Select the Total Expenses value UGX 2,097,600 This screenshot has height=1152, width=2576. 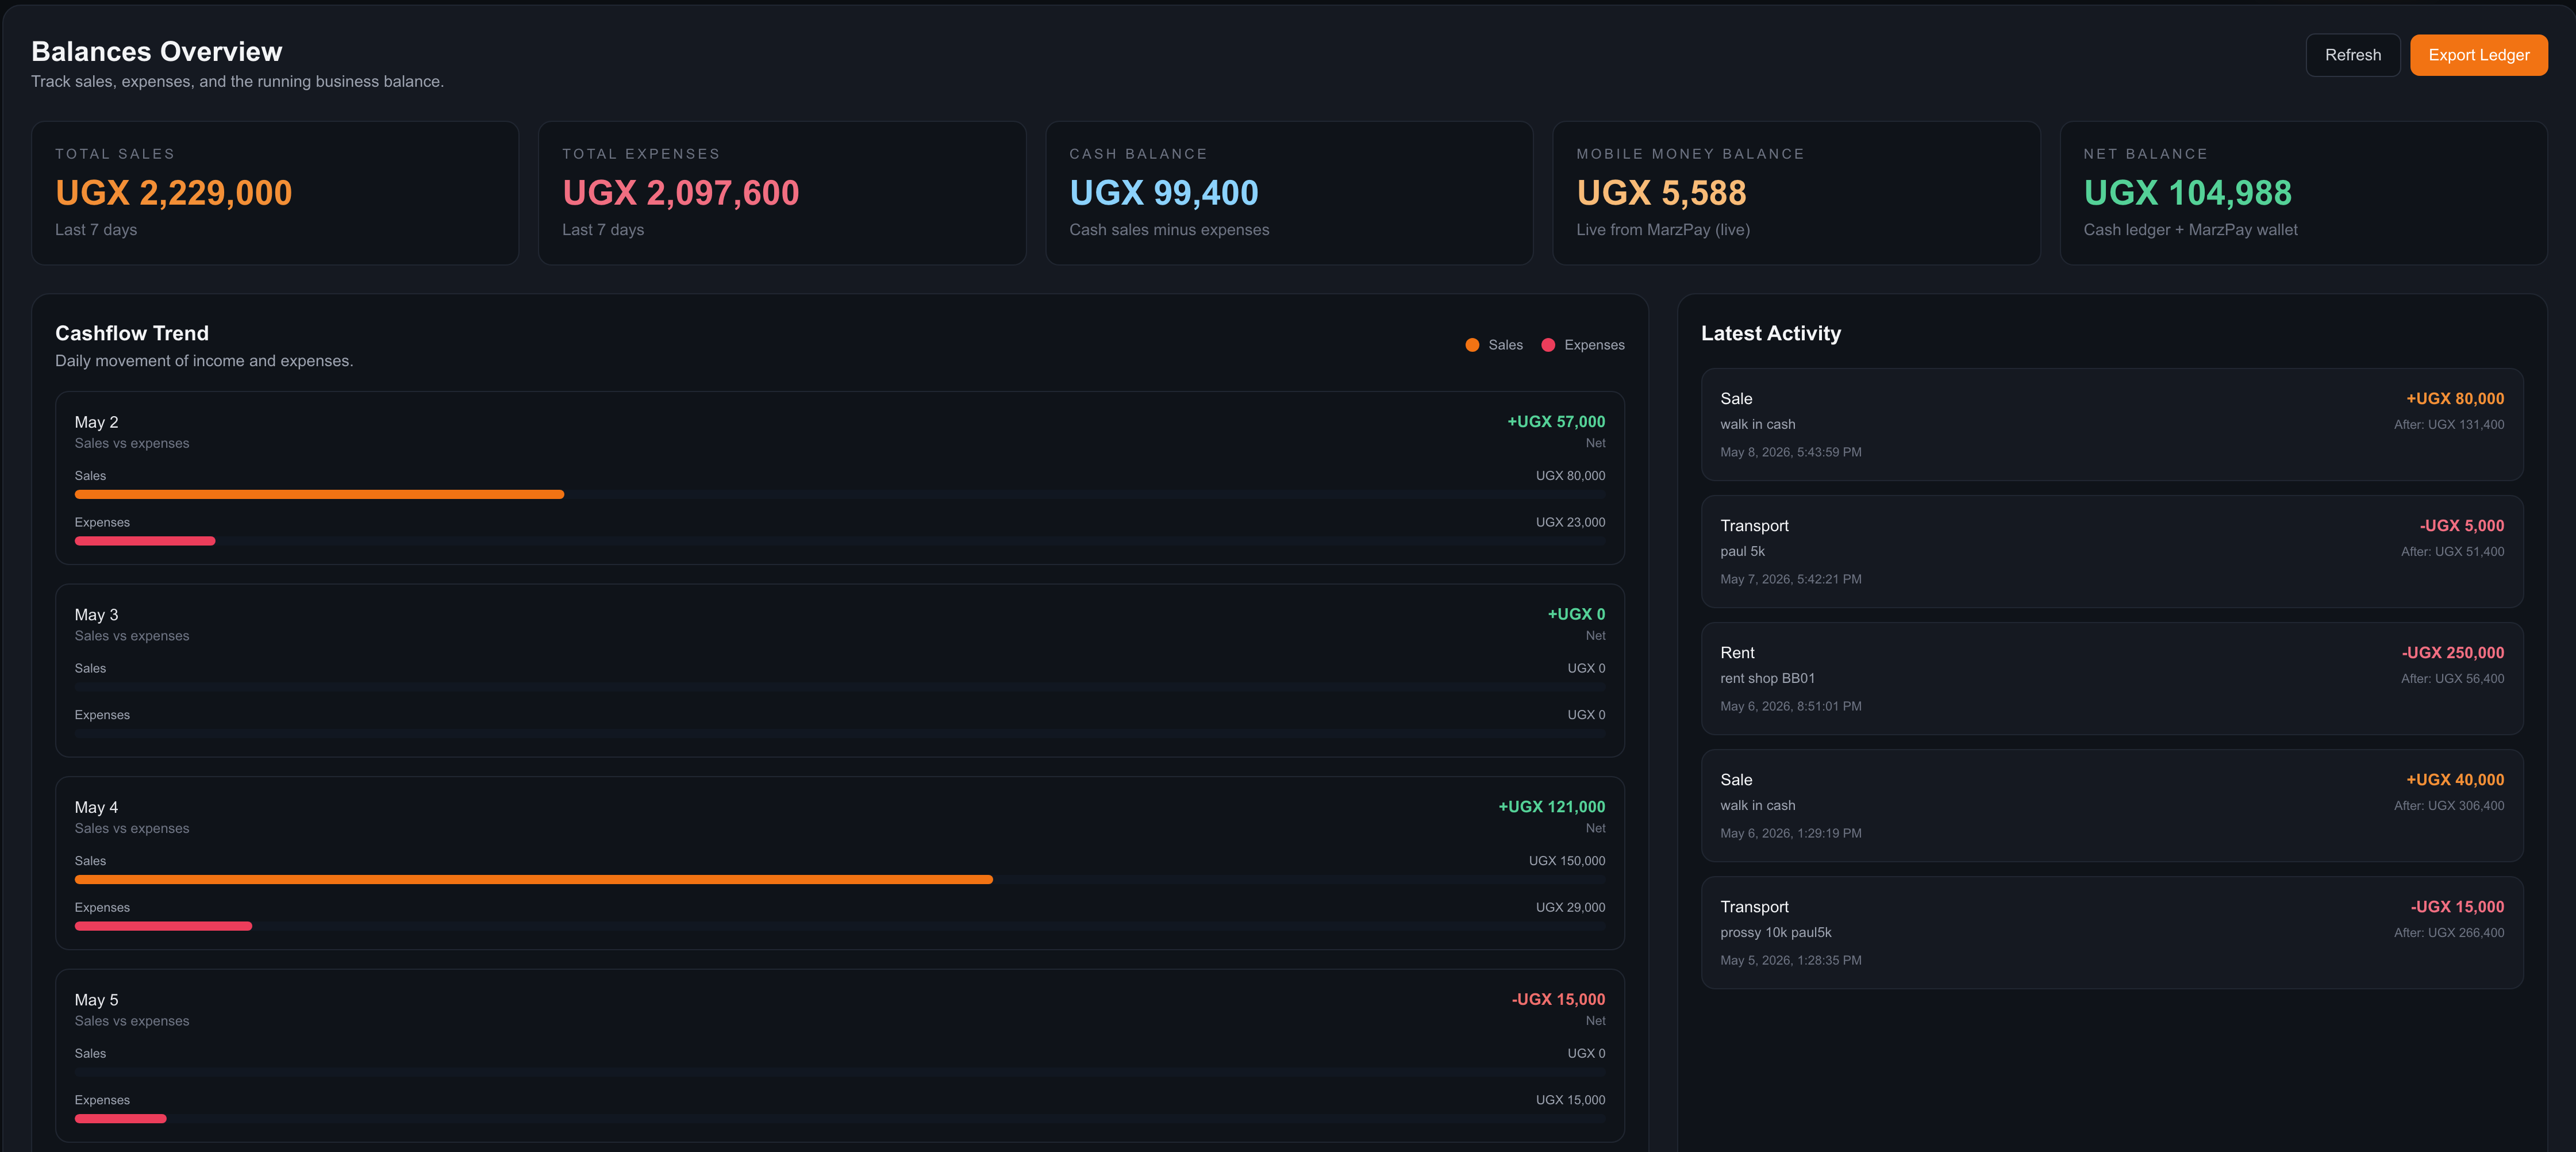point(680,193)
